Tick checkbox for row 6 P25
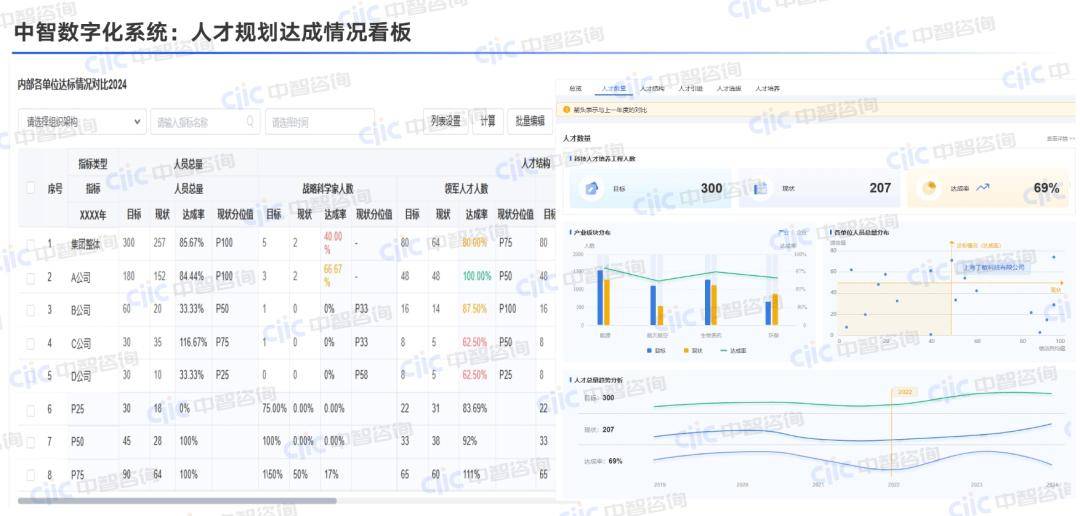 point(31,409)
